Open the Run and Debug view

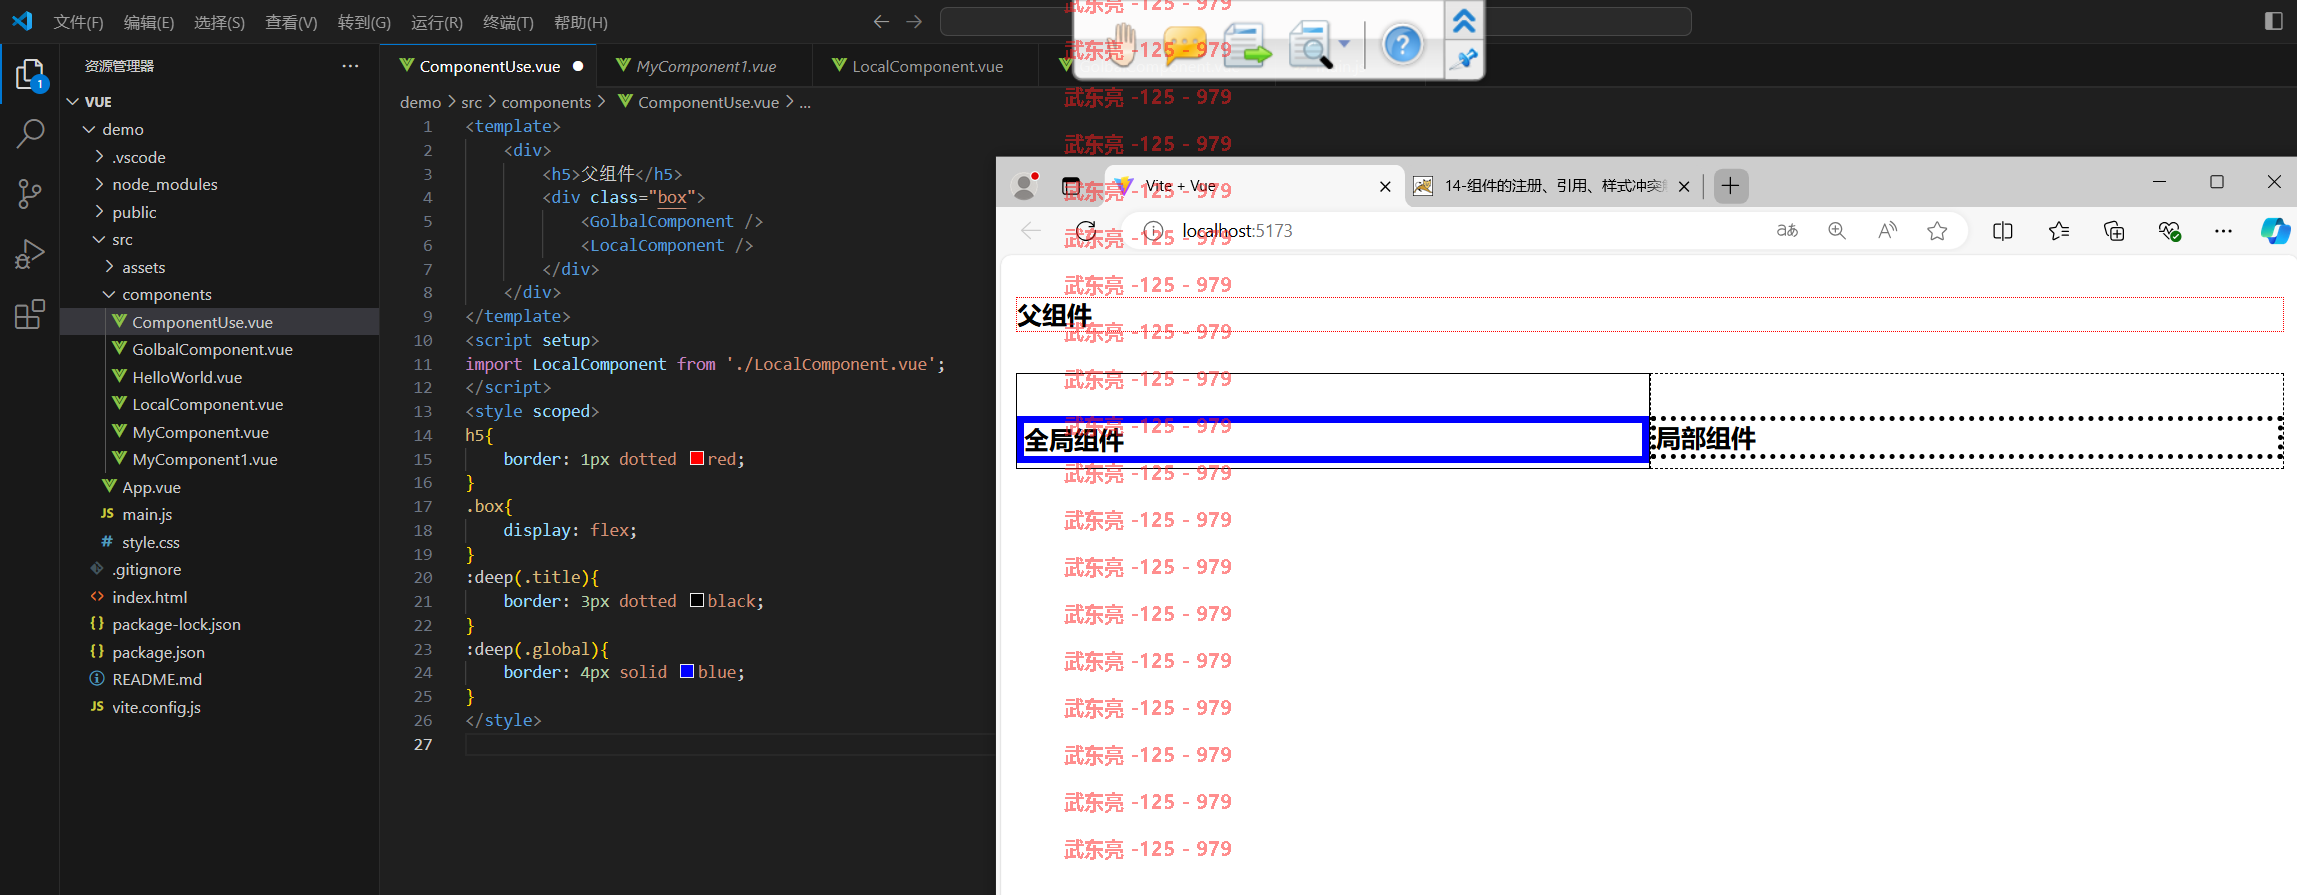click(30, 254)
